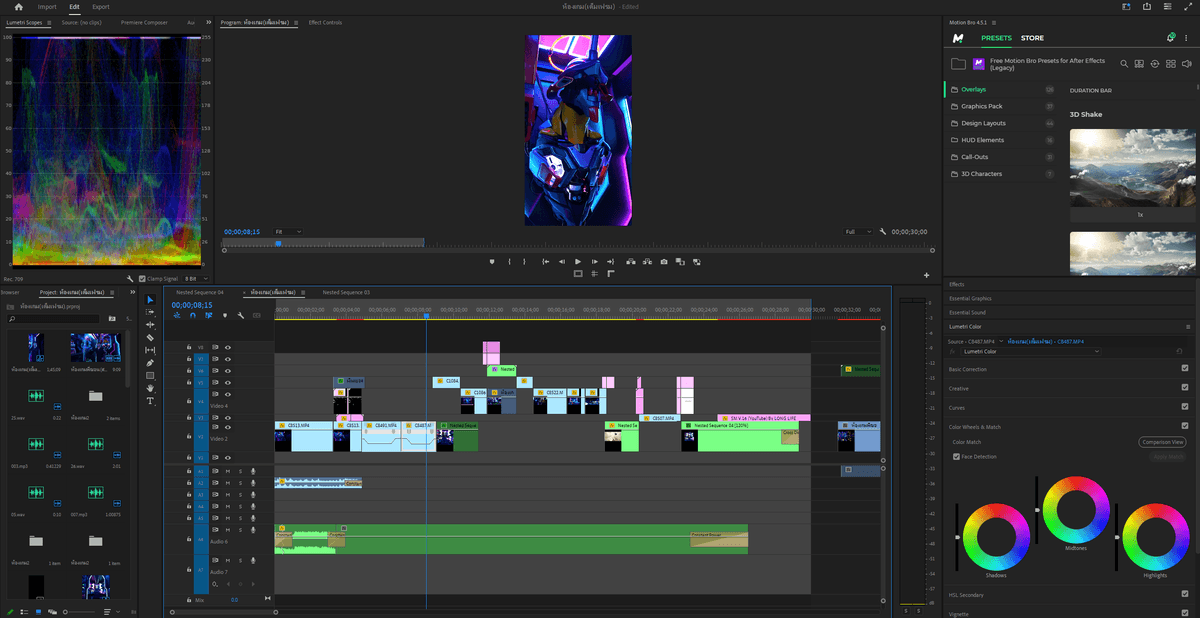Open the Graphics Pack category
The width and height of the screenshot is (1200, 618).
(982, 106)
